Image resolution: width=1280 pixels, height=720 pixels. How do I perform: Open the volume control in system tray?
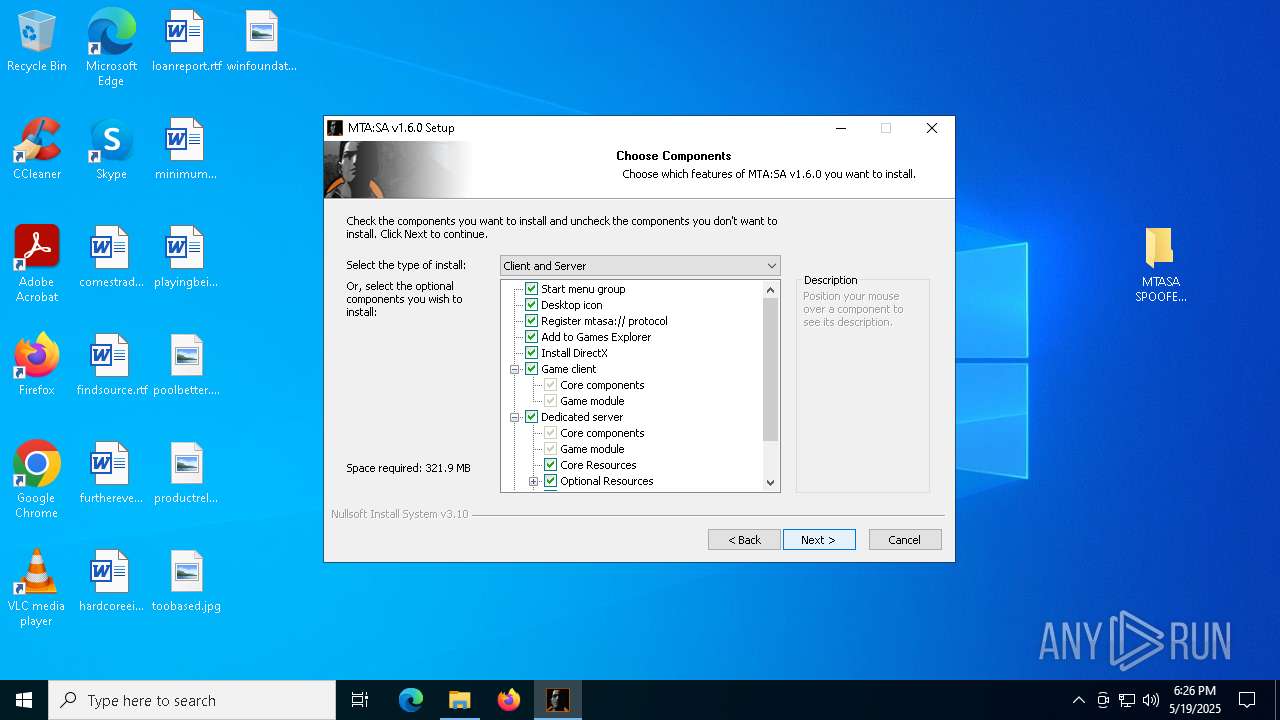point(1150,700)
